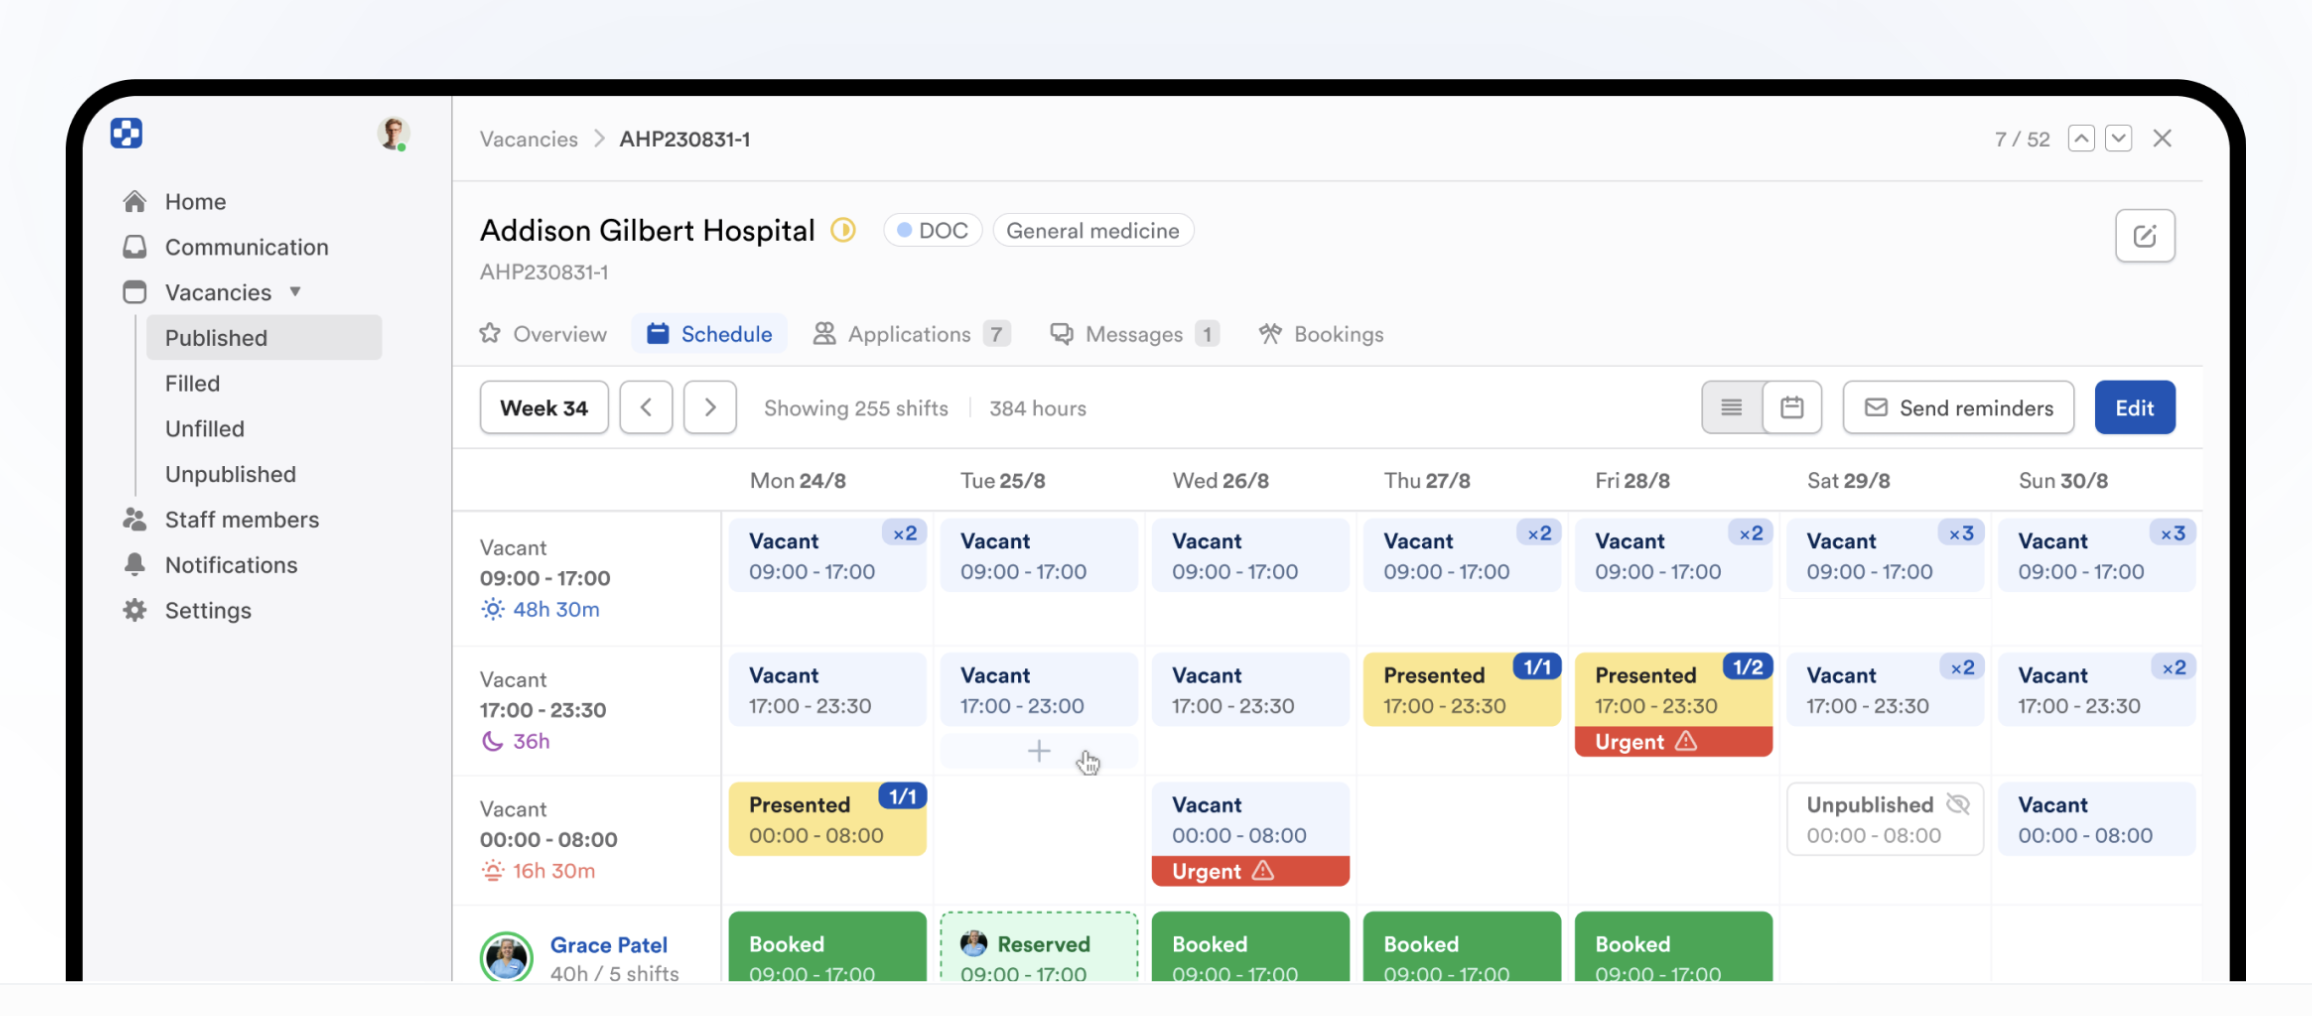This screenshot has height=1016, width=2312.
Task: Click the edit pencil icon beside hospital name
Action: 2144,236
